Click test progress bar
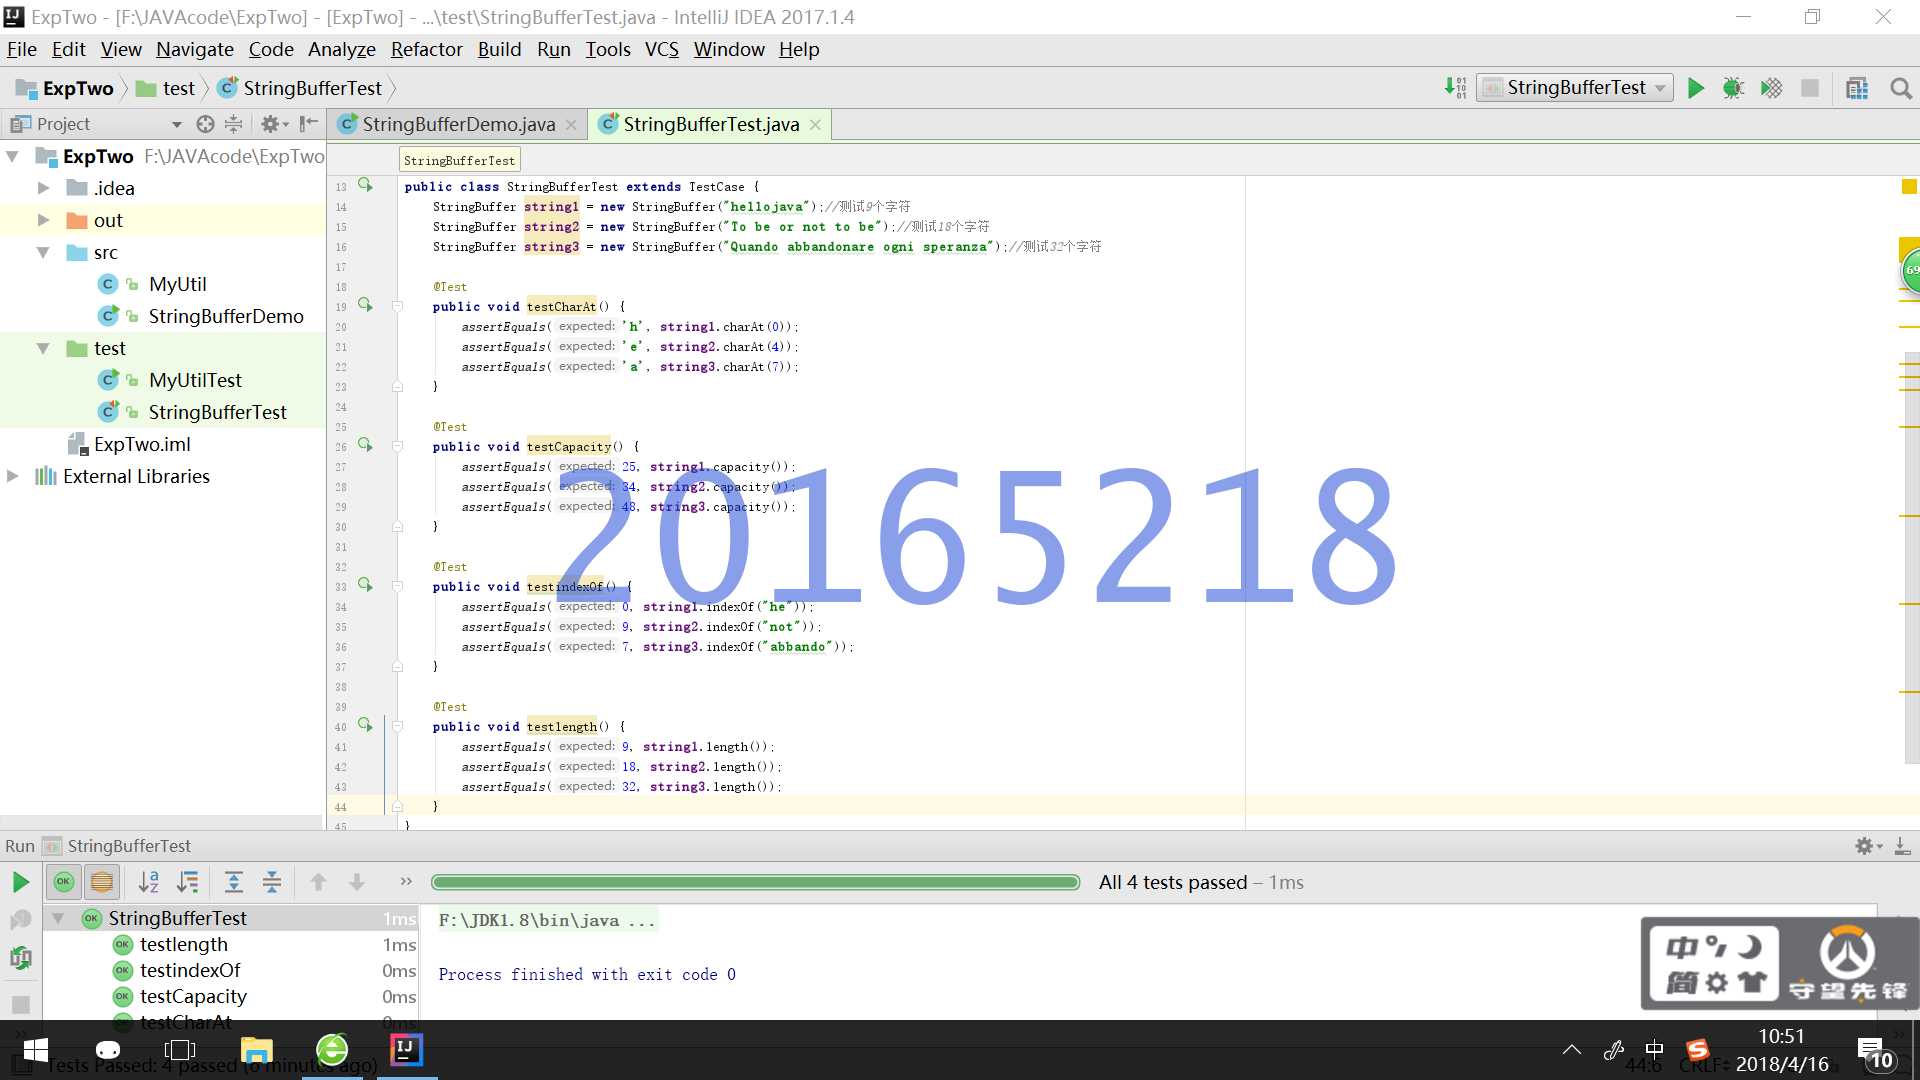Viewport: 1920px width, 1080px height. pyautogui.click(x=755, y=882)
